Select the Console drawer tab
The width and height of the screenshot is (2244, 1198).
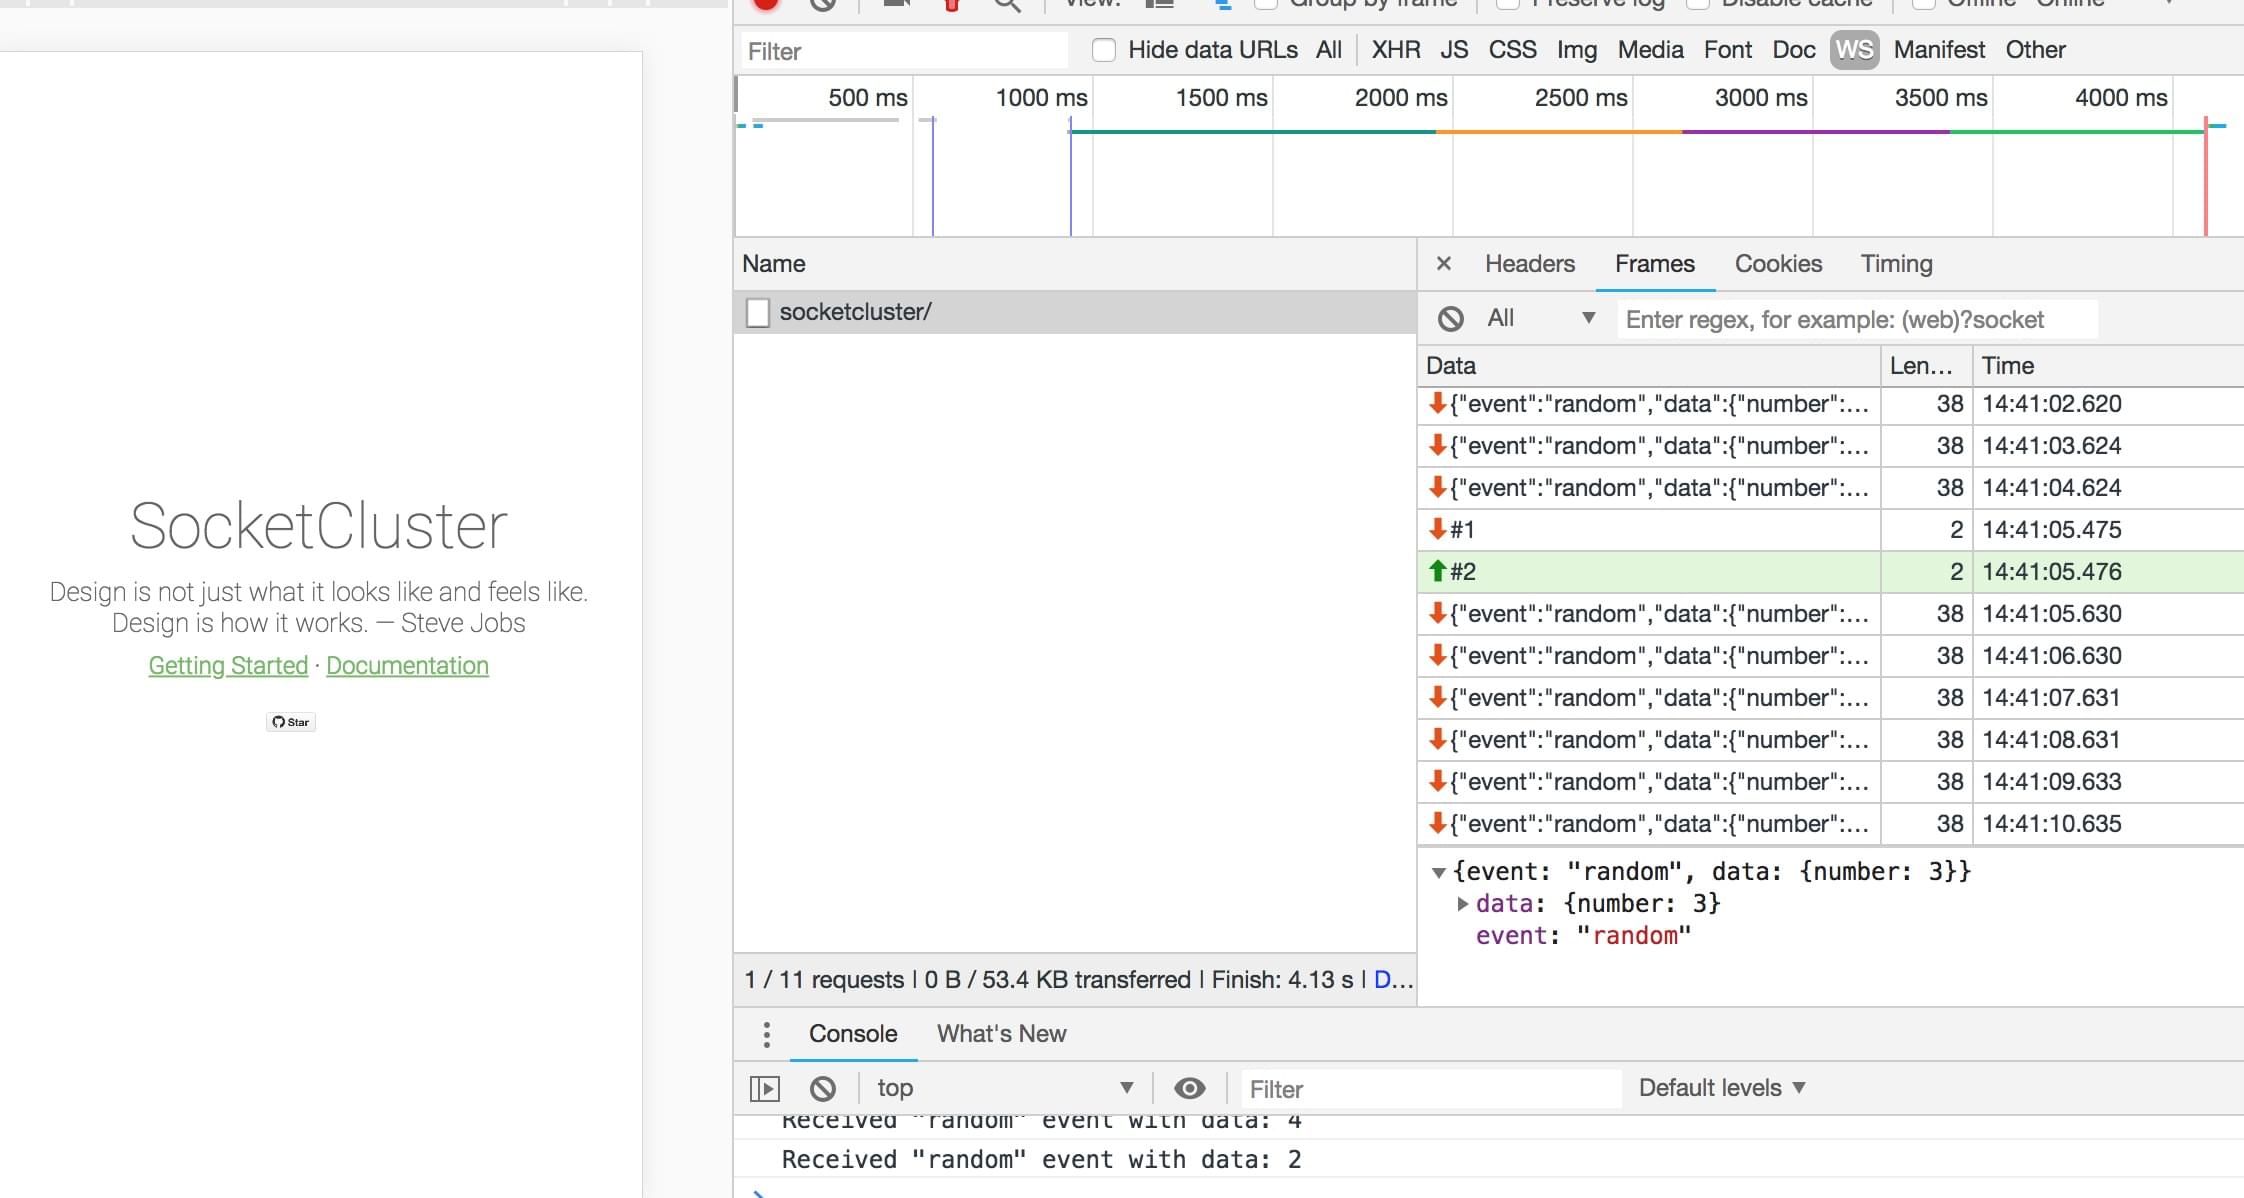pyautogui.click(x=853, y=1034)
